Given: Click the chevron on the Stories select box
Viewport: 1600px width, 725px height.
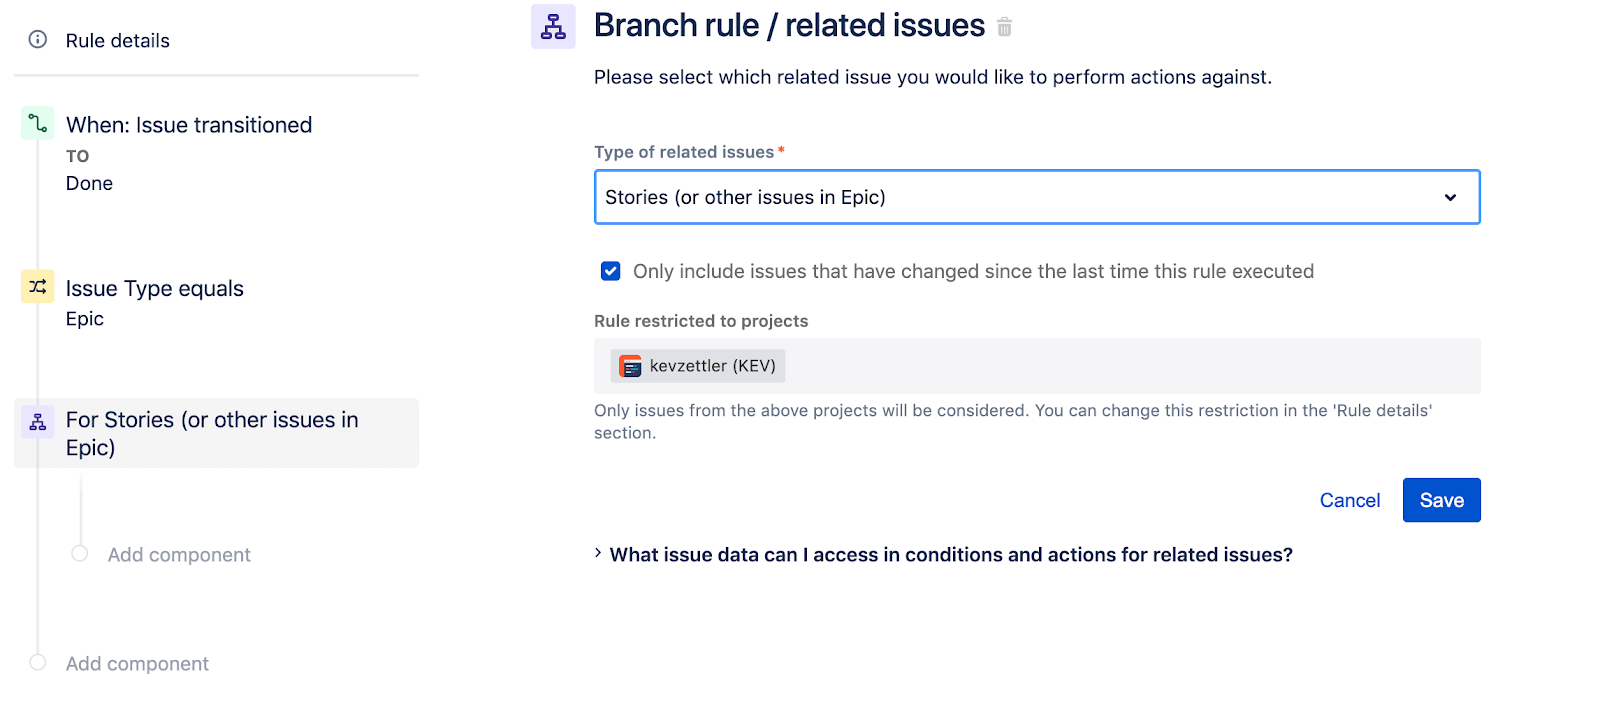Looking at the screenshot, I should (x=1451, y=197).
